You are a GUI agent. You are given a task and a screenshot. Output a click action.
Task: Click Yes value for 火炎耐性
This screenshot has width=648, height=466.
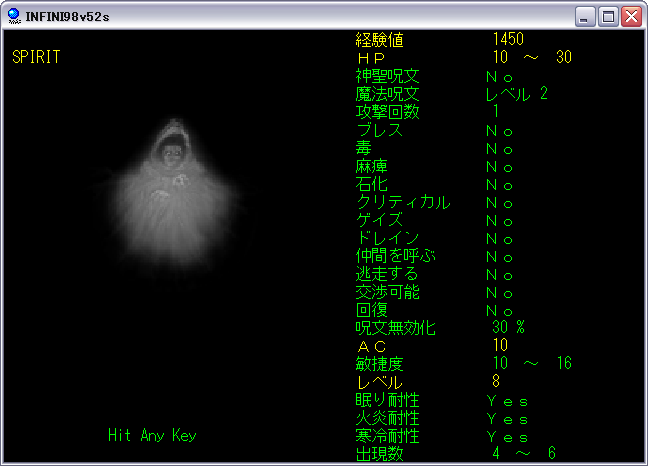point(507,419)
